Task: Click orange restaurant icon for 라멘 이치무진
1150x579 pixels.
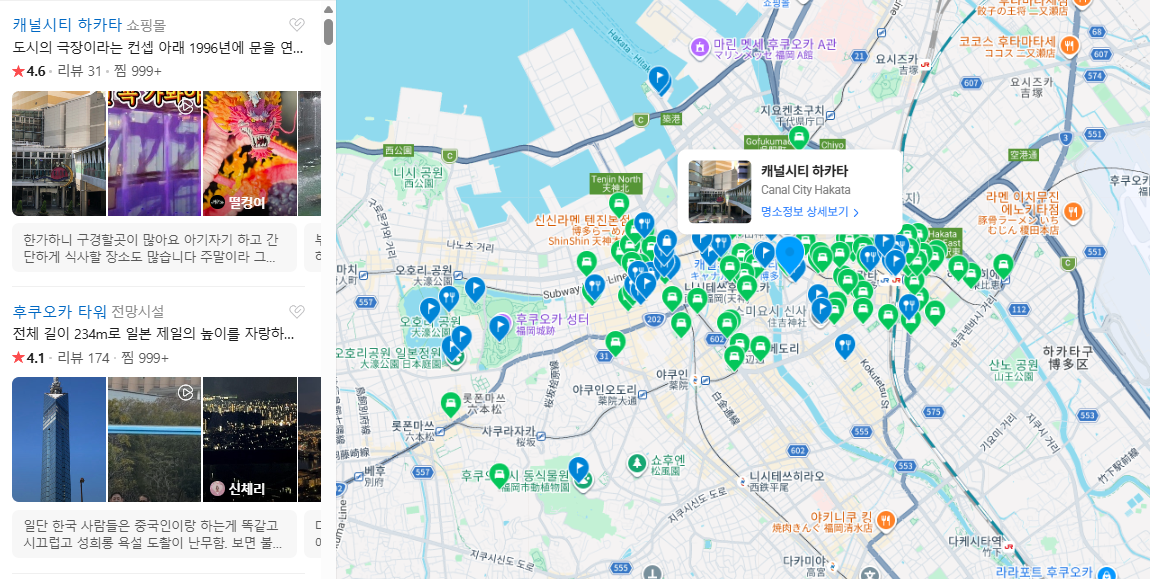Action: 1073,212
